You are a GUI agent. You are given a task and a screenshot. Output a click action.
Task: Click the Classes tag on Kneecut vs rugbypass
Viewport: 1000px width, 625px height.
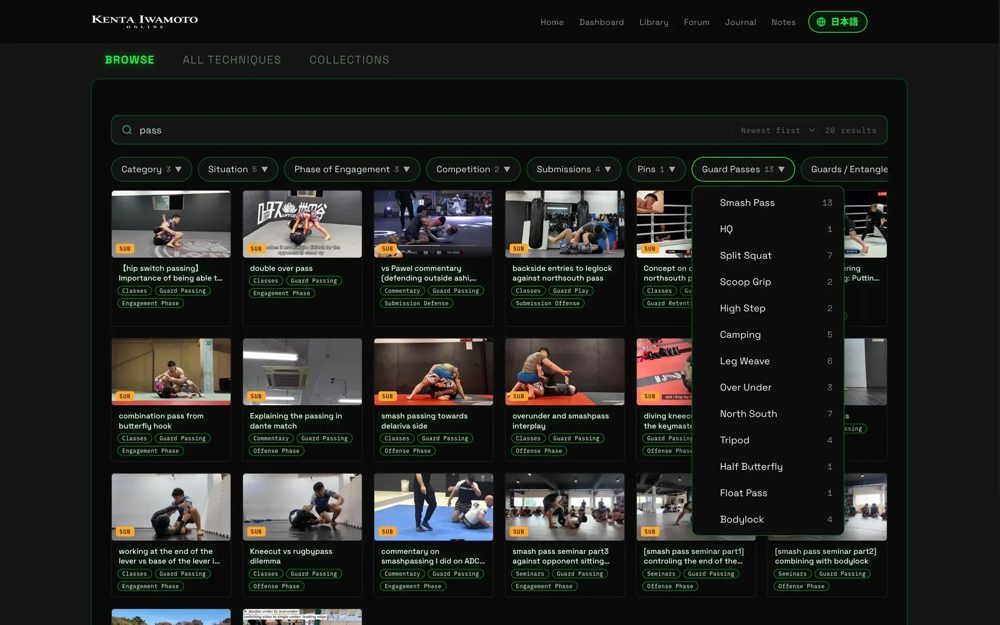[265, 573]
